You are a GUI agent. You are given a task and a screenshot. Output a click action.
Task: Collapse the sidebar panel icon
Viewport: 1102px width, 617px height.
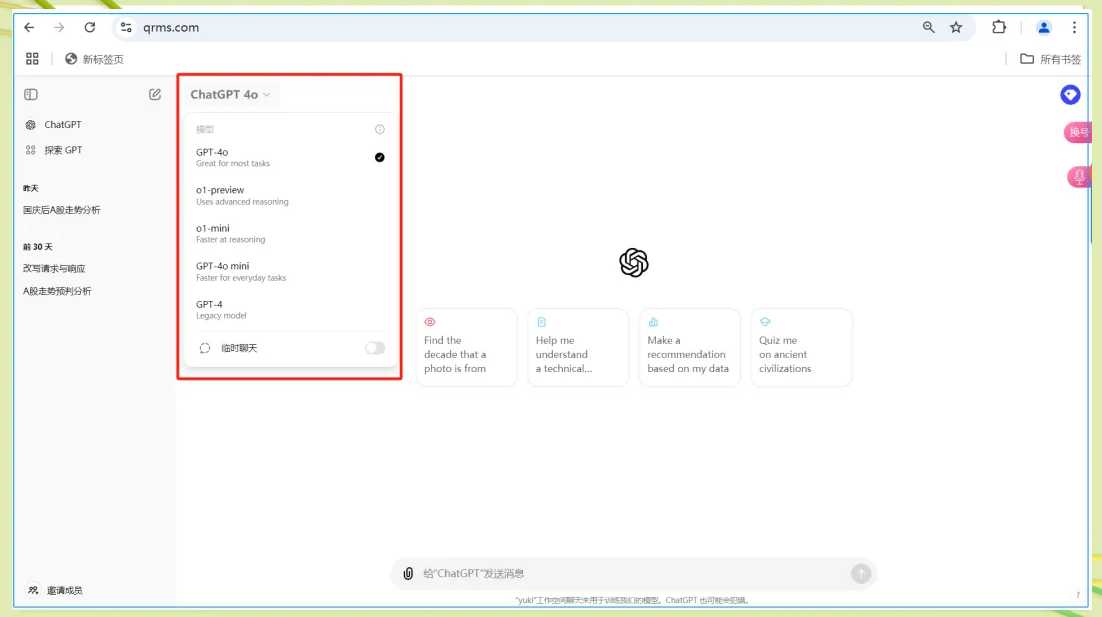pos(31,94)
